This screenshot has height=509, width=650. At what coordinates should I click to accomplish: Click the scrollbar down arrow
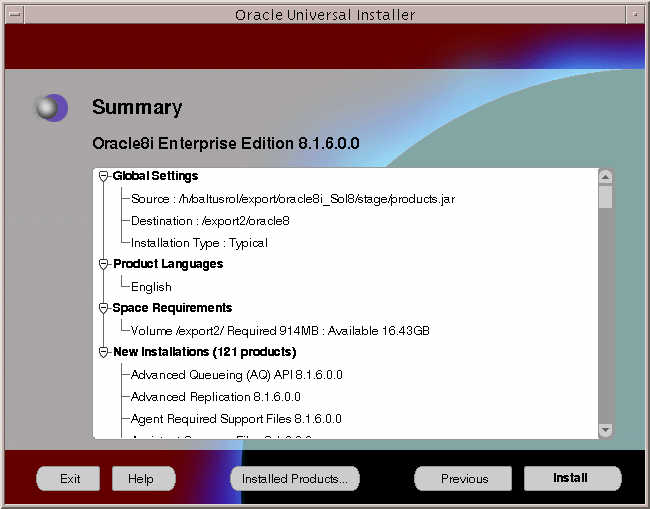point(605,430)
